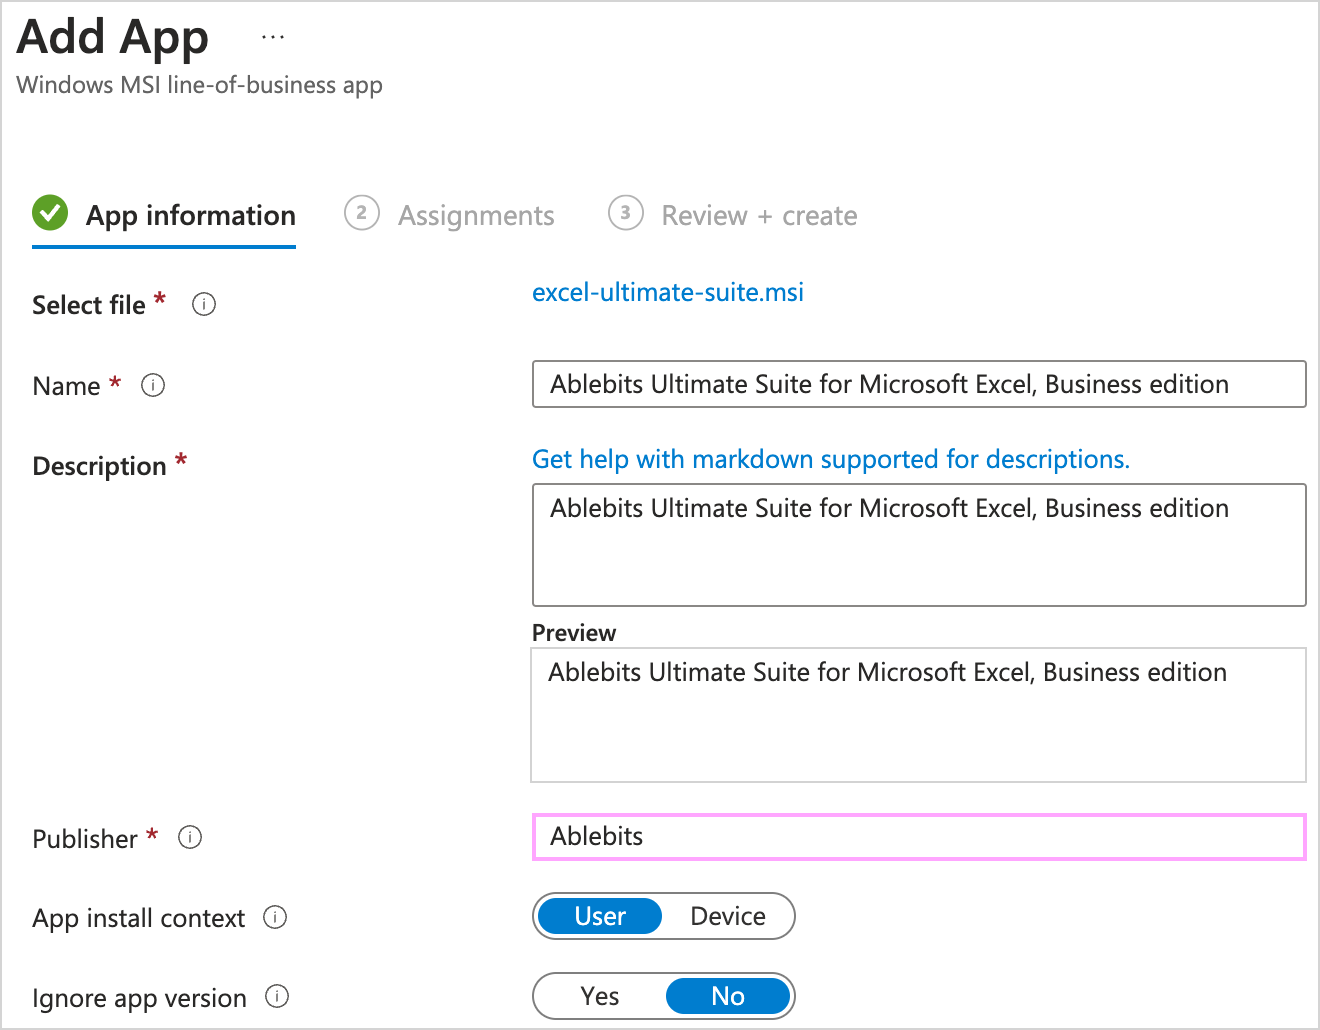1320x1030 pixels.
Task: Click the info icon beside Publisher
Action: point(190,837)
